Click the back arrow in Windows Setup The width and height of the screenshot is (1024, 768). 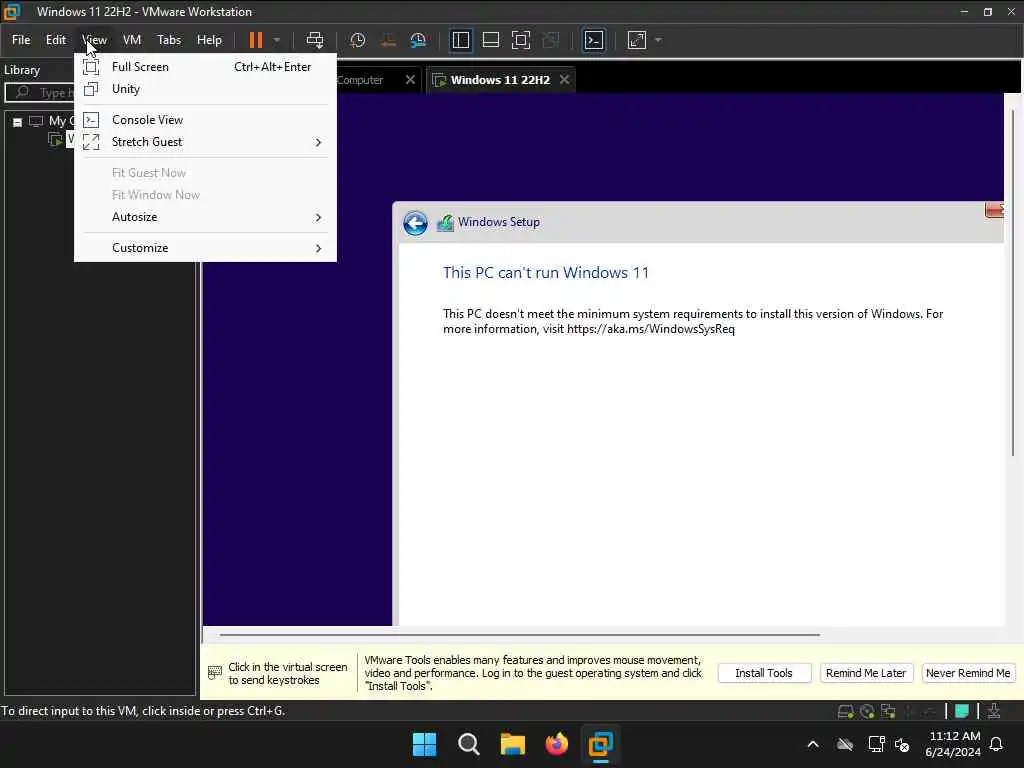pos(415,223)
